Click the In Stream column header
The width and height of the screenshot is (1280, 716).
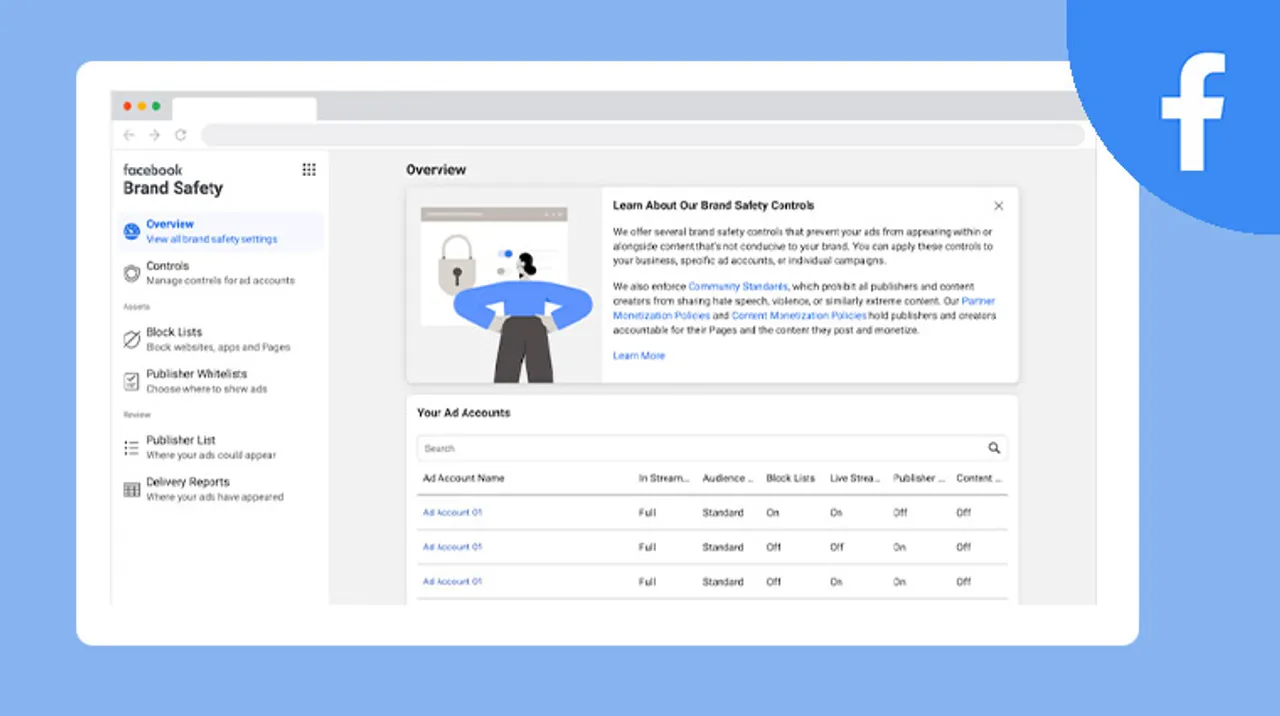[664, 479]
